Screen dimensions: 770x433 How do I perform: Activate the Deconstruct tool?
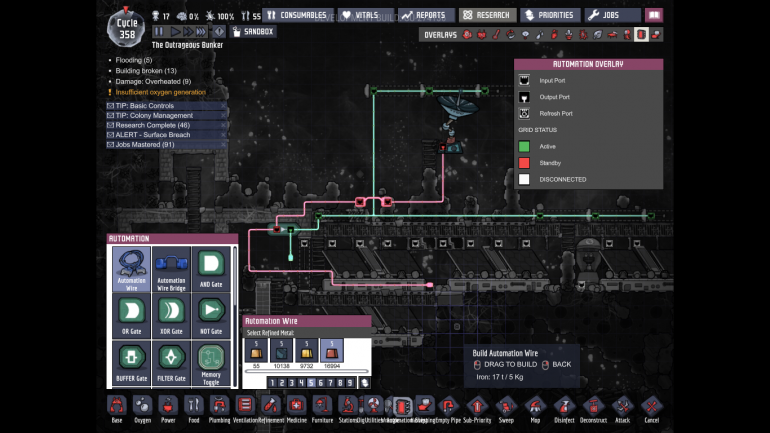tap(593, 409)
